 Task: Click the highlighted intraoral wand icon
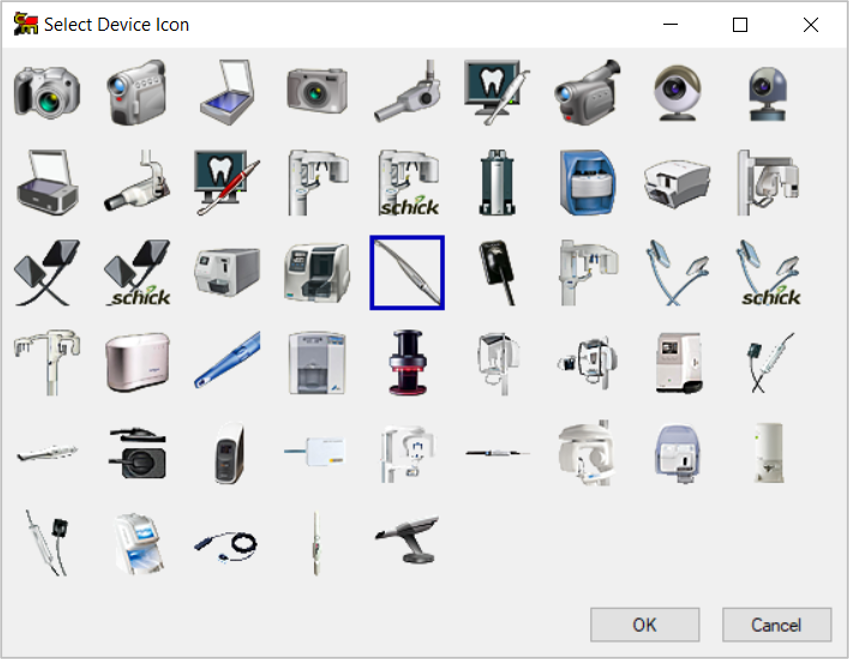[x=407, y=272]
